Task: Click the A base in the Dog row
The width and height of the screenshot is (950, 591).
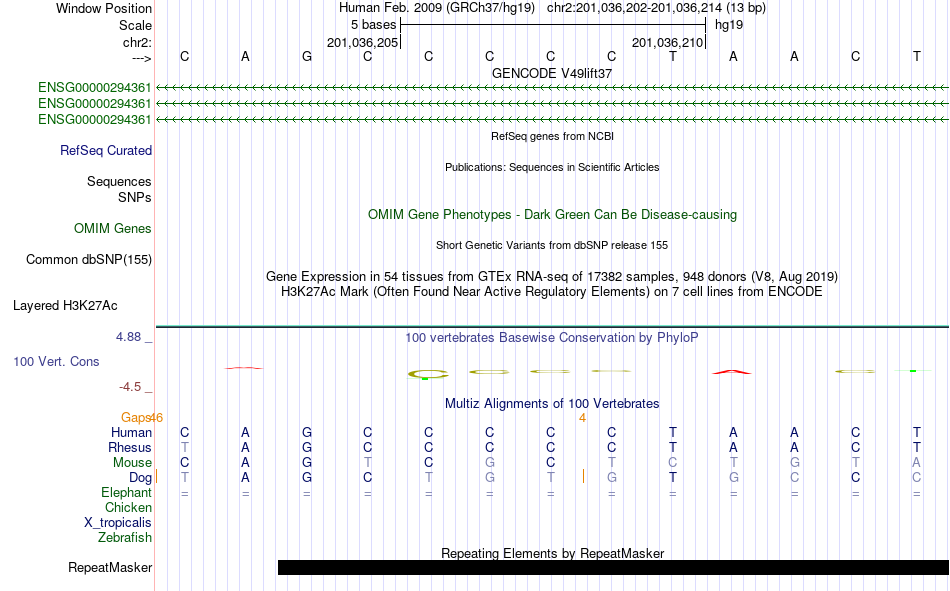Action: (245, 478)
